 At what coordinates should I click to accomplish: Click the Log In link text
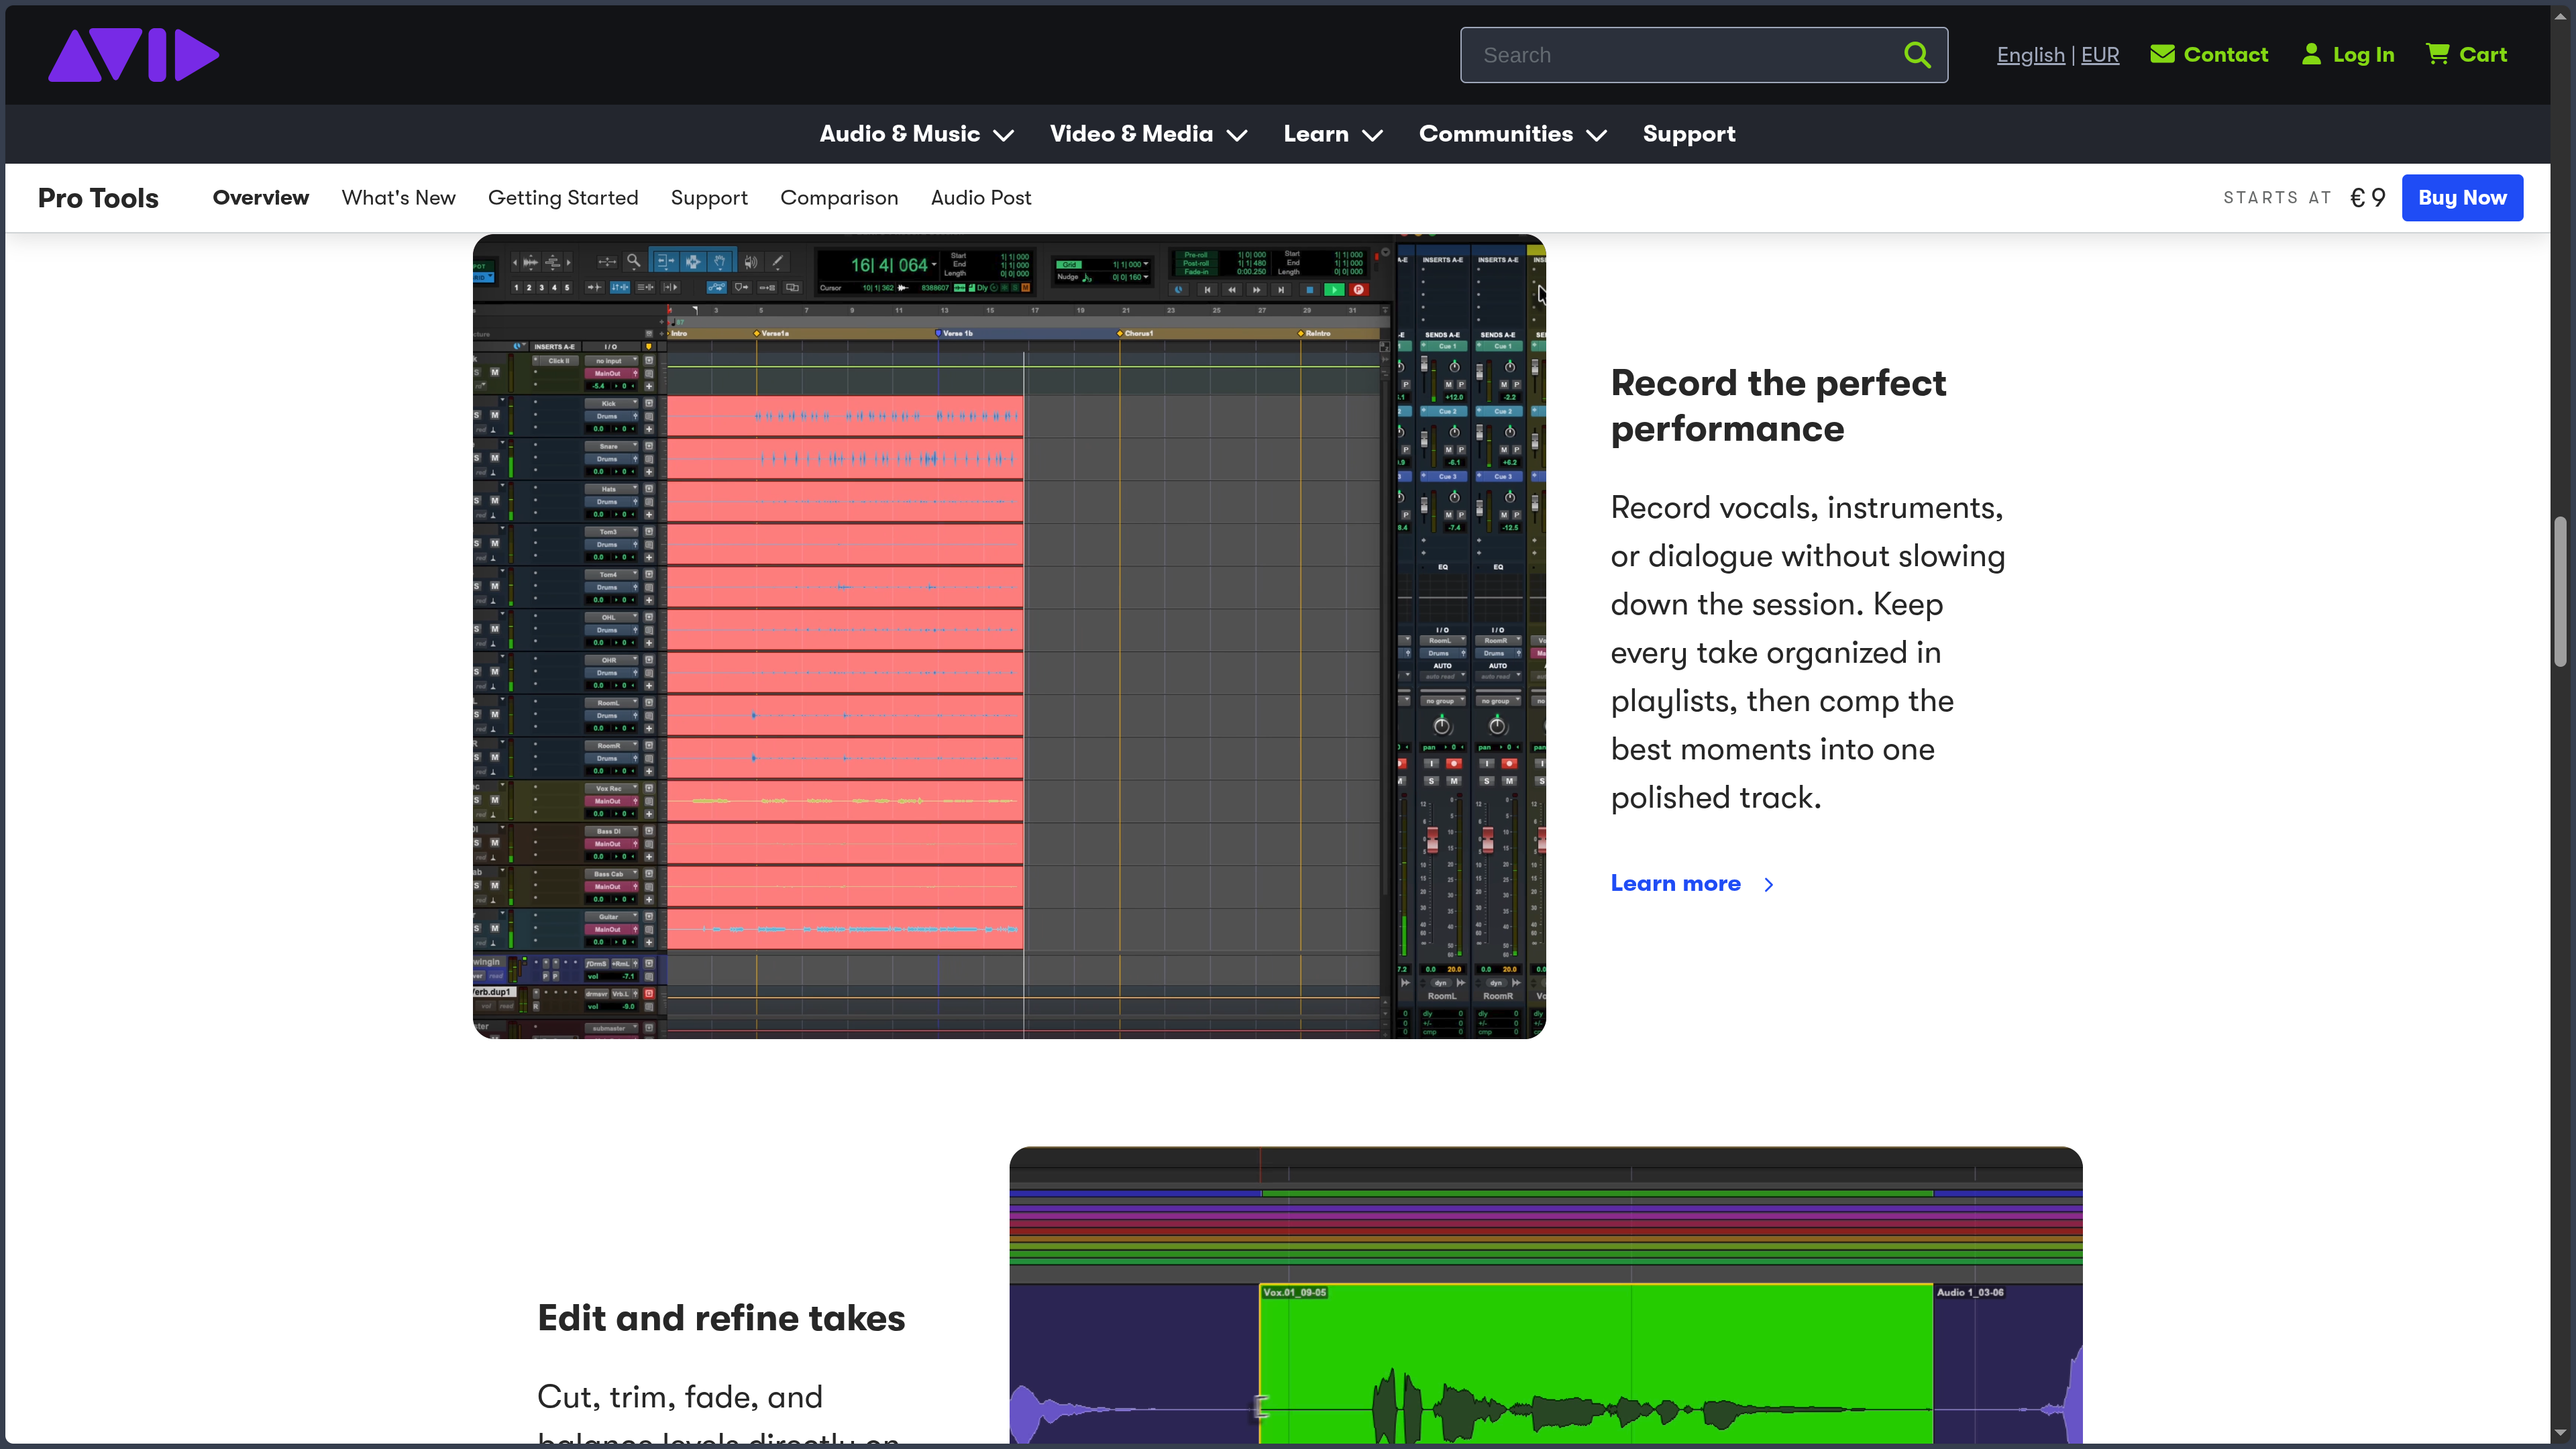tap(2363, 54)
